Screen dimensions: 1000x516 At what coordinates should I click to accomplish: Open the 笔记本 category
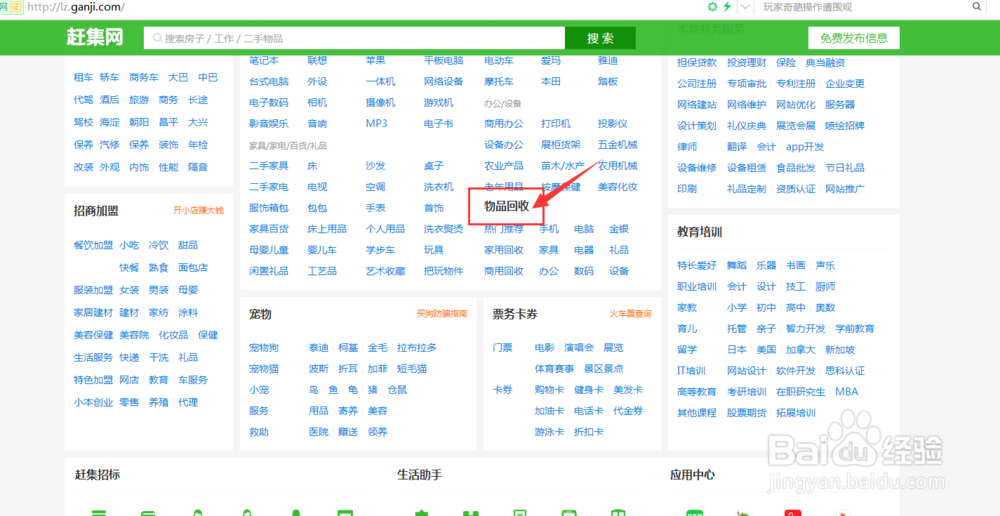(264, 61)
